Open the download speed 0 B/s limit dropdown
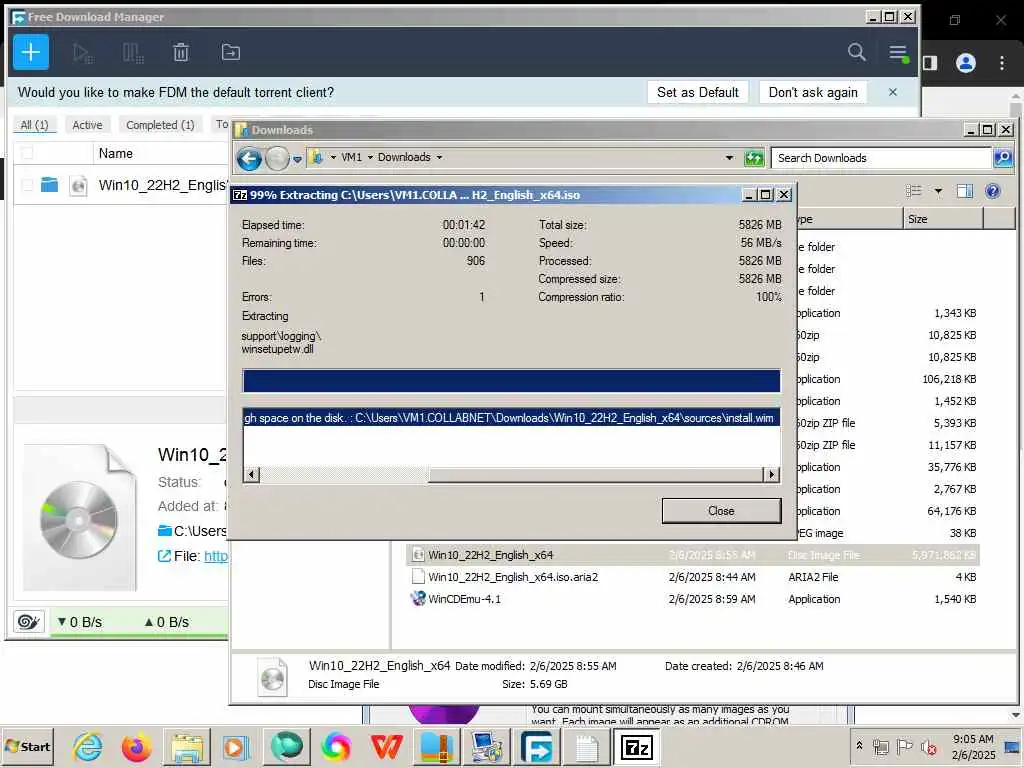This screenshot has height=768, width=1024. pyautogui.click(x=80, y=622)
